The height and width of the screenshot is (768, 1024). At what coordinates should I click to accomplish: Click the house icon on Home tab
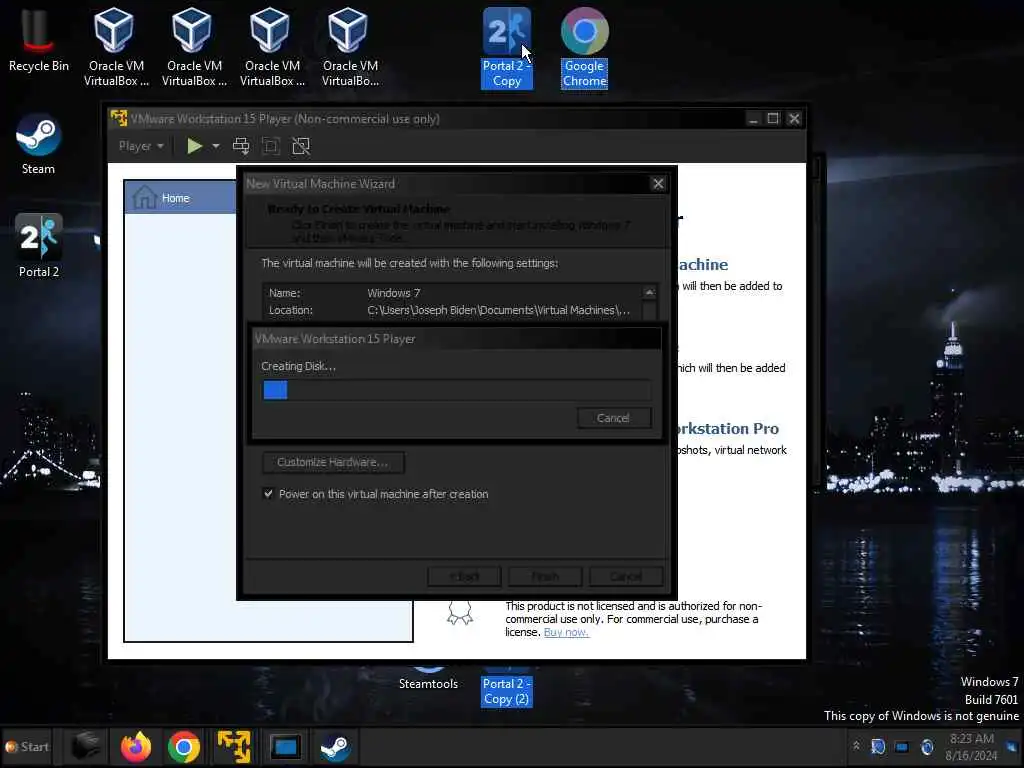point(144,197)
